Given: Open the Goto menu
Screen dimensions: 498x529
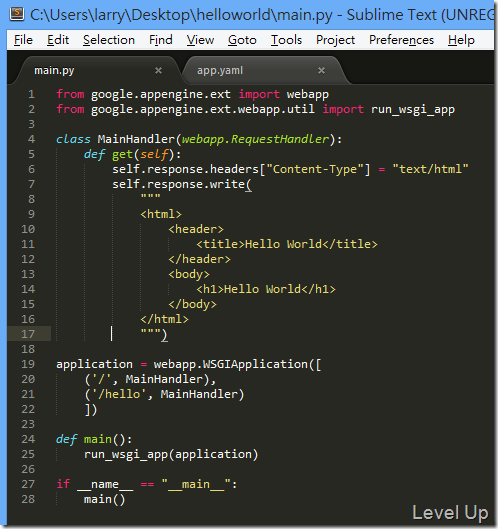Looking at the screenshot, I should [242, 40].
